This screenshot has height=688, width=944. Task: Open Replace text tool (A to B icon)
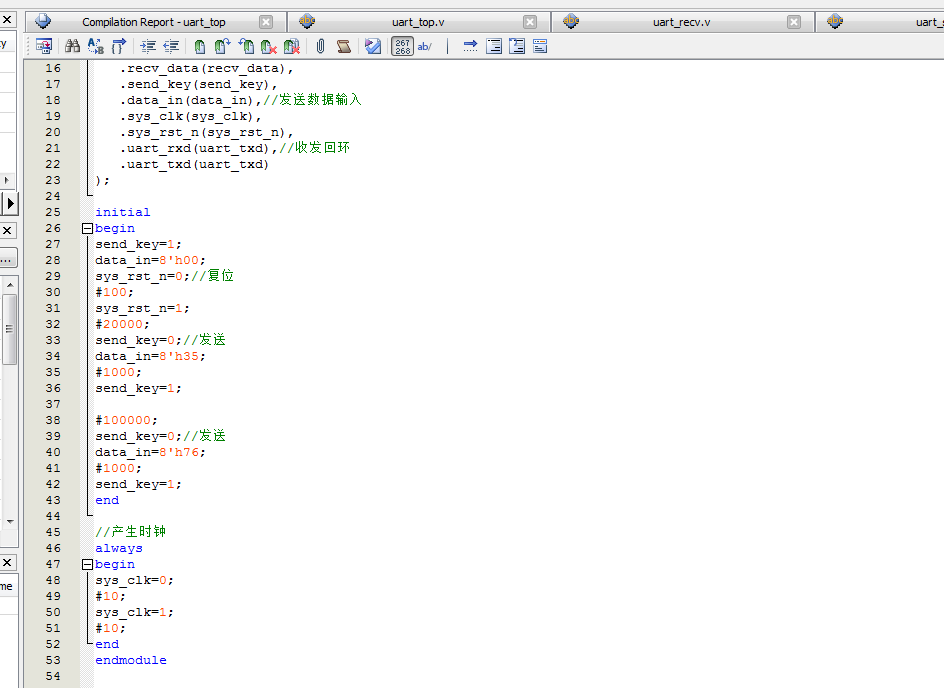pyautogui.click(x=96, y=46)
